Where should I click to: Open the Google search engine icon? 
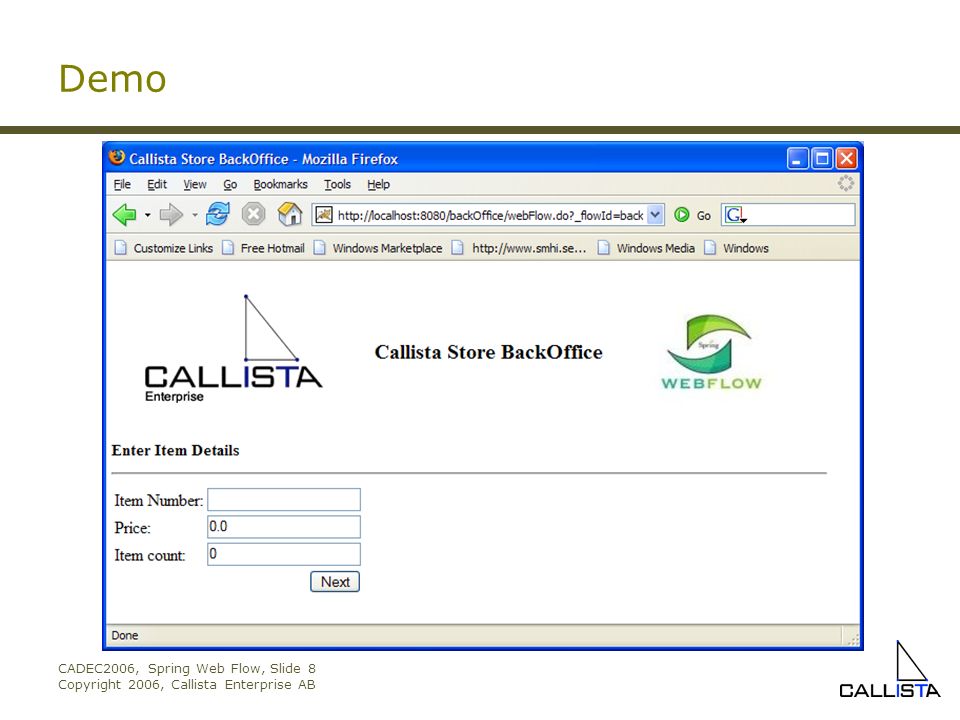tap(735, 215)
